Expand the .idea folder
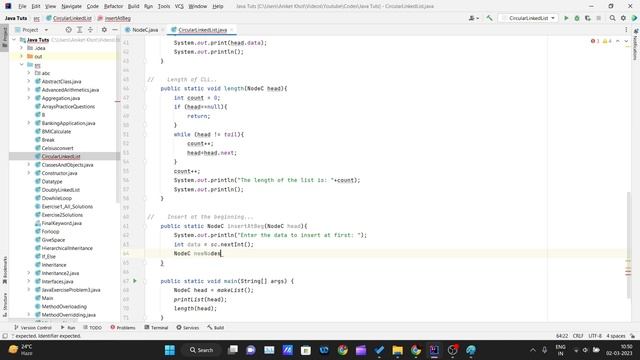 pyautogui.click(x=22, y=48)
